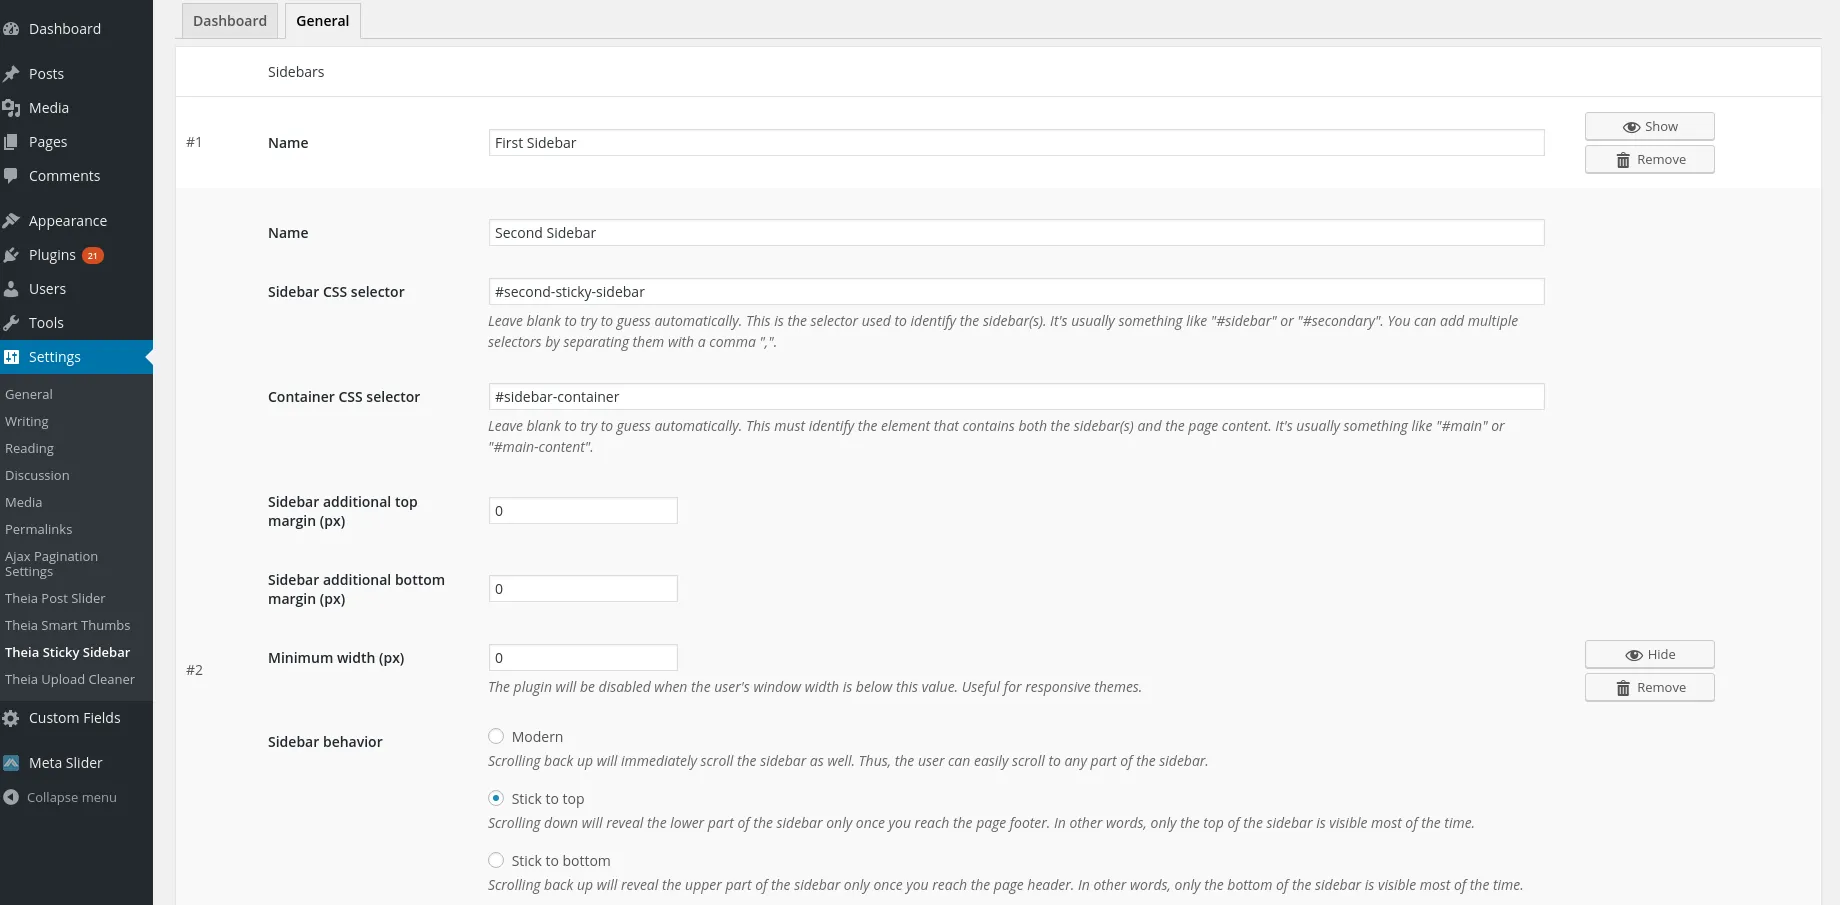Viewport: 1840px width, 905px height.
Task: Select the Stick to top option
Action: click(x=496, y=799)
